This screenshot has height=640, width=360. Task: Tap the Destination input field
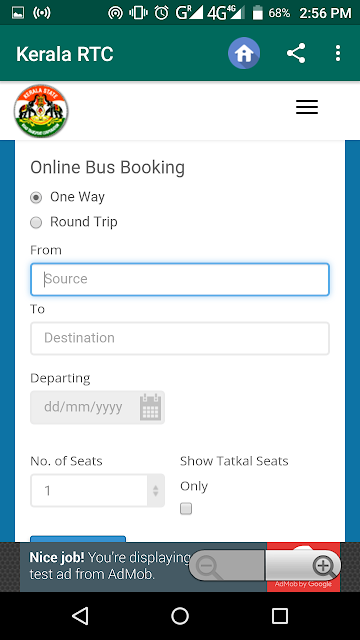[180, 338]
